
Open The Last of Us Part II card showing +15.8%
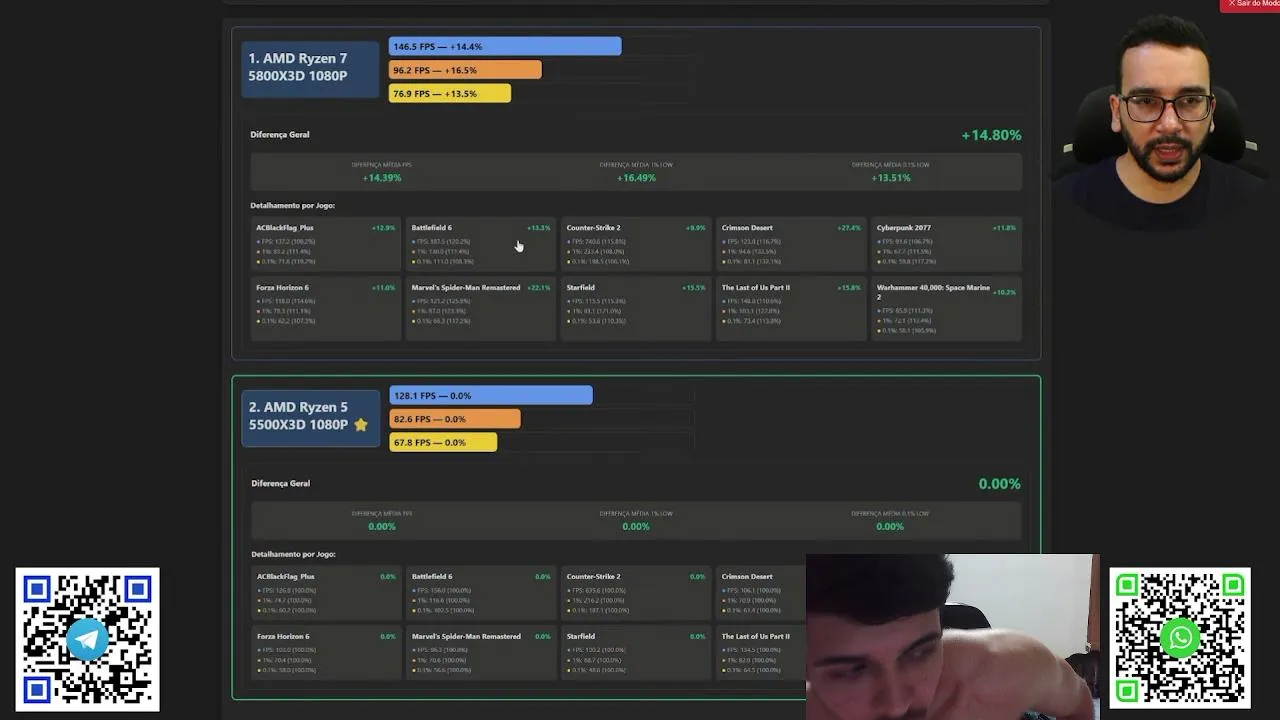(790, 308)
